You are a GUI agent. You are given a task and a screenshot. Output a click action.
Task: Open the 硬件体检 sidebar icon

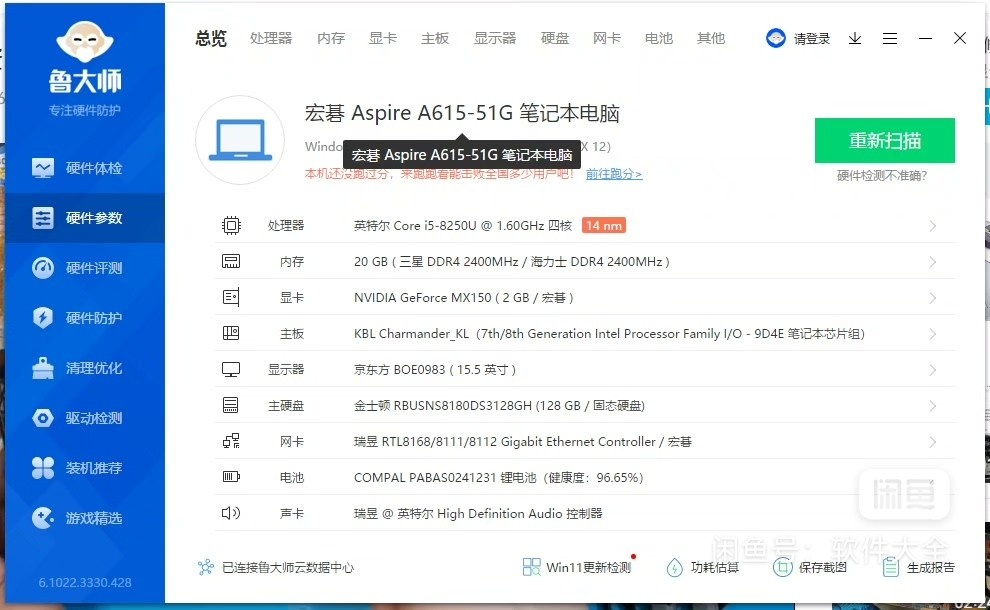tap(43, 168)
